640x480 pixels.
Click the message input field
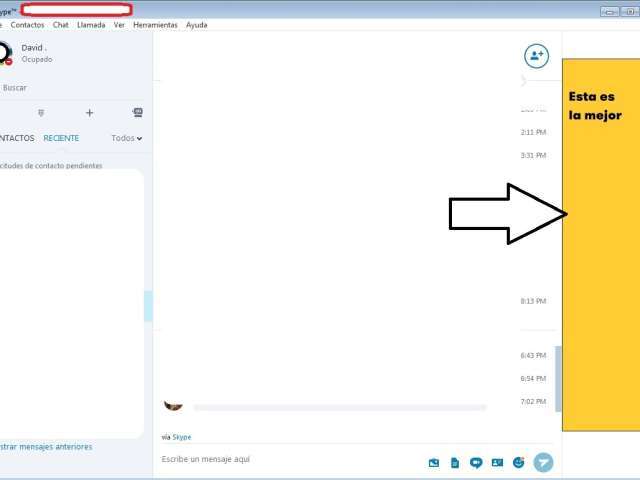coord(285,459)
